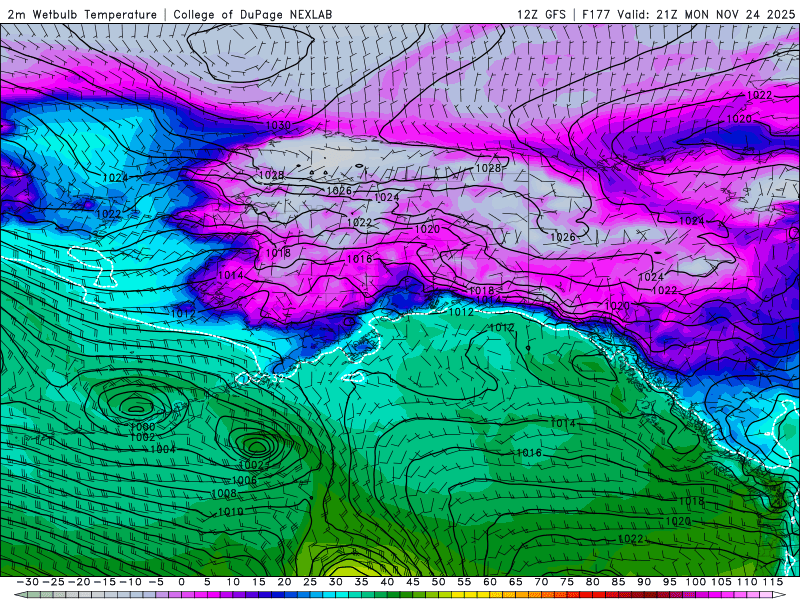Image resolution: width=800 pixels, height=600 pixels.
Task: Select the 10 value on the temperature scale
Action: coord(233,582)
